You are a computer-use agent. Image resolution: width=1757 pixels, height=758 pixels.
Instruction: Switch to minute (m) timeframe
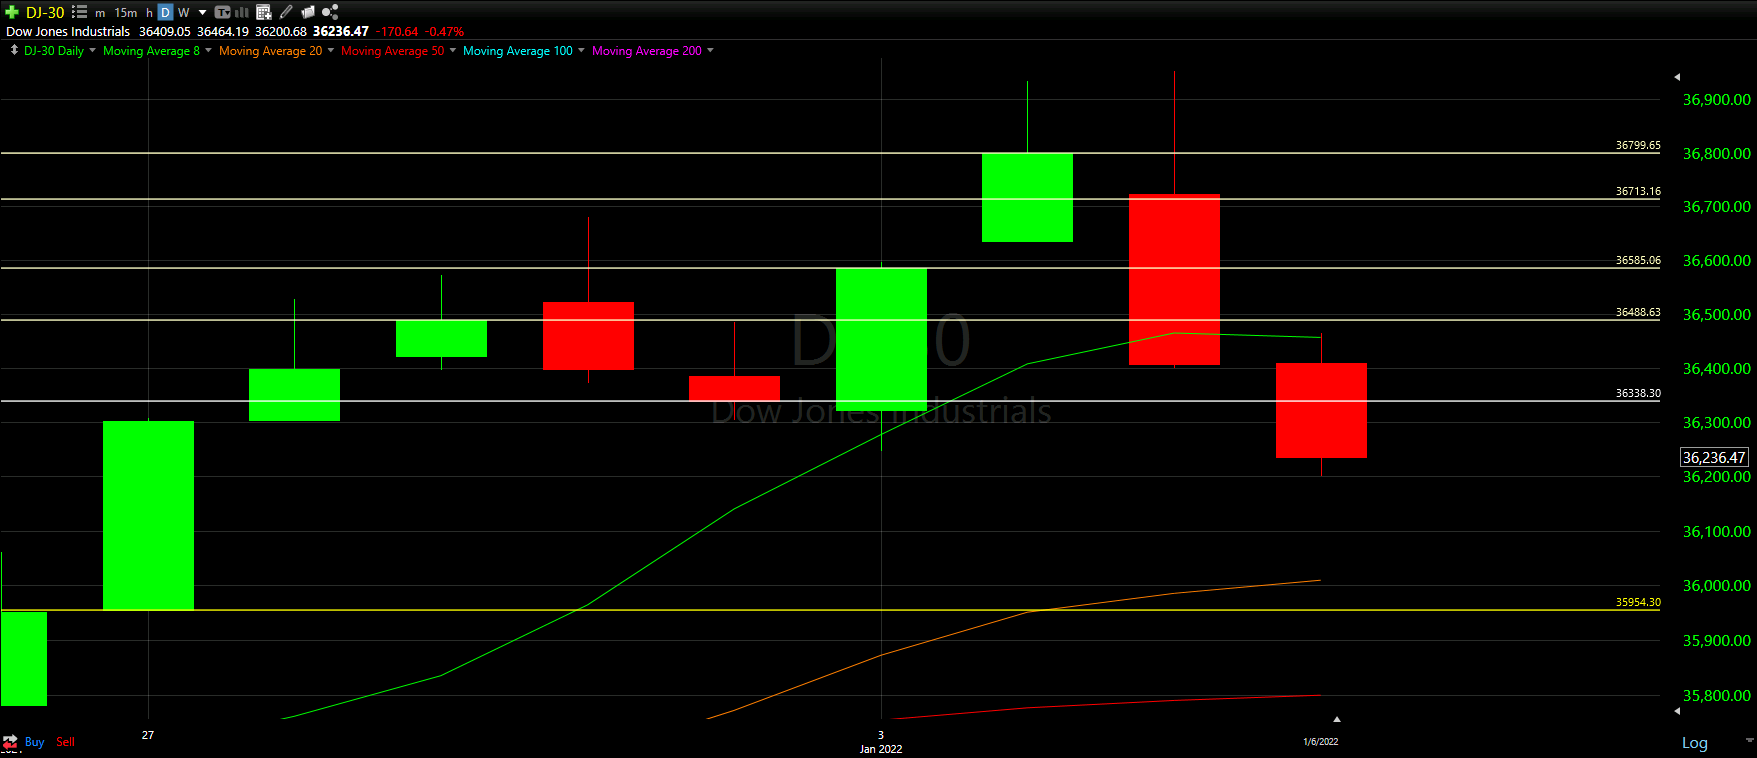(100, 13)
